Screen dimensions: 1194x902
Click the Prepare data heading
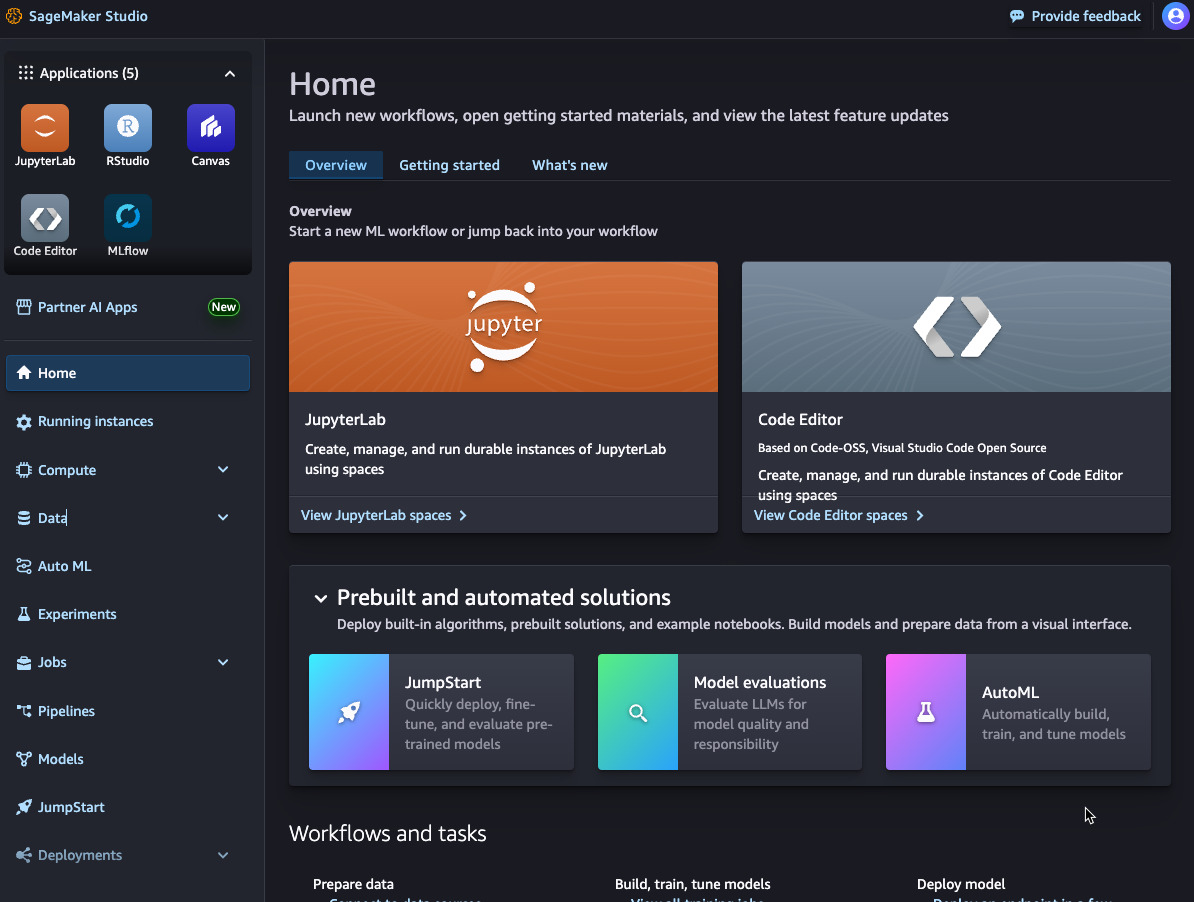[x=353, y=884]
